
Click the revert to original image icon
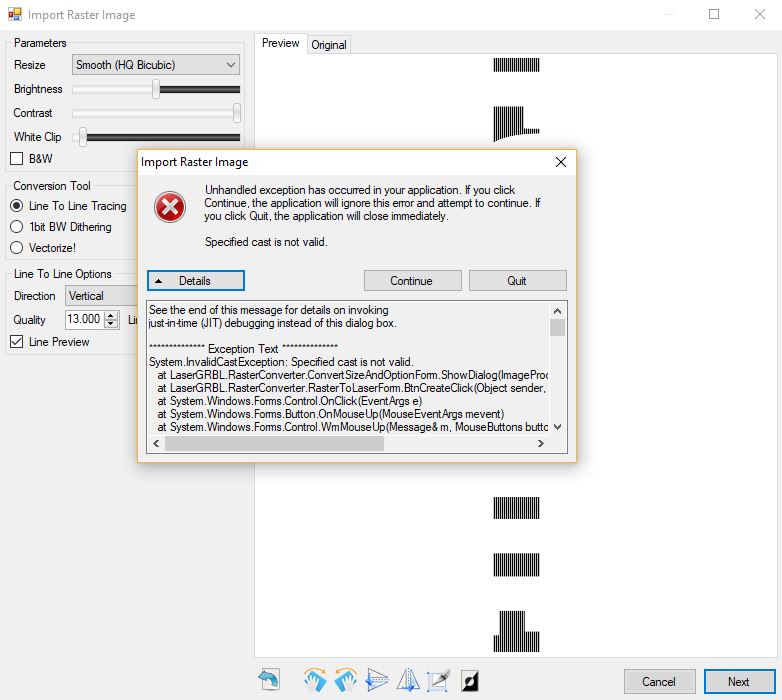click(x=269, y=680)
